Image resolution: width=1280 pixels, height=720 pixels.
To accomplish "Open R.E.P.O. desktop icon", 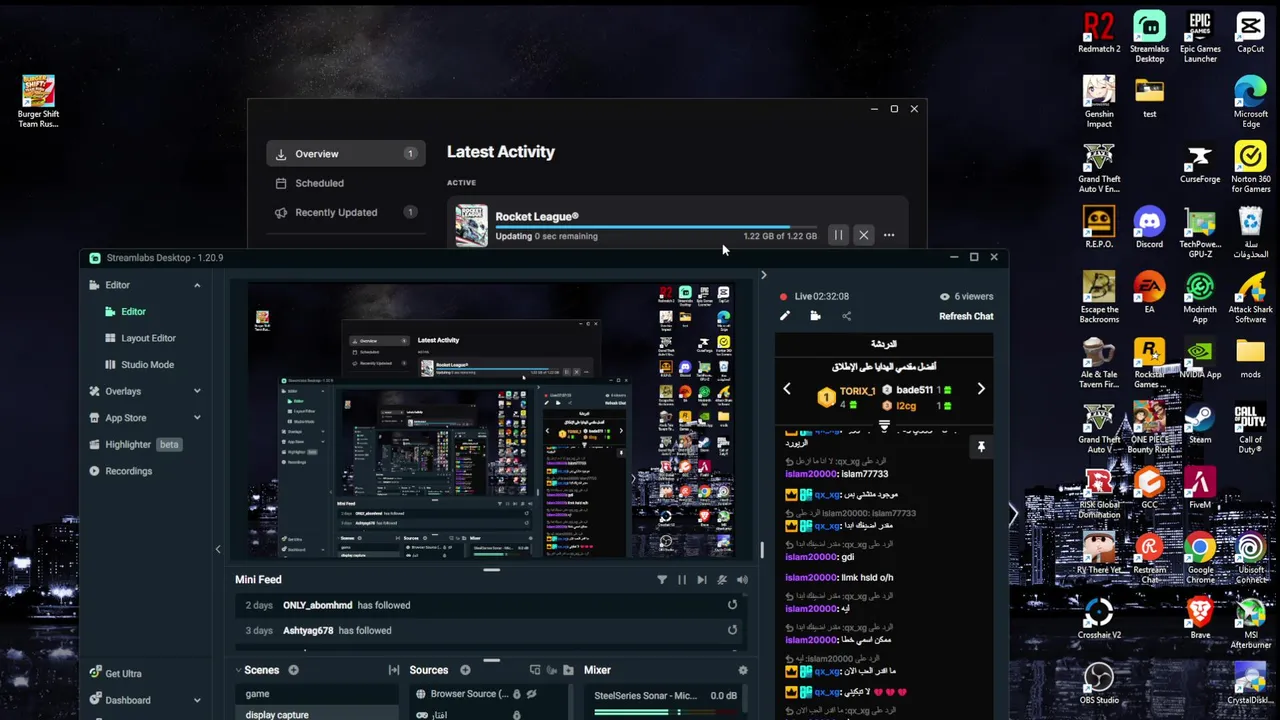I will pyautogui.click(x=1099, y=227).
